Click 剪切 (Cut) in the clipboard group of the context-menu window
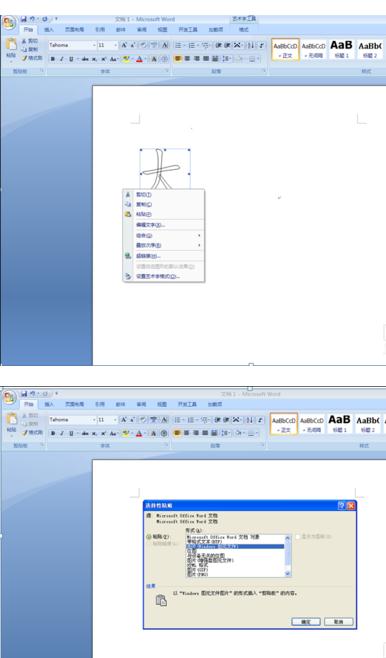Screen dimensions: 386x658 [x=30, y=41]
